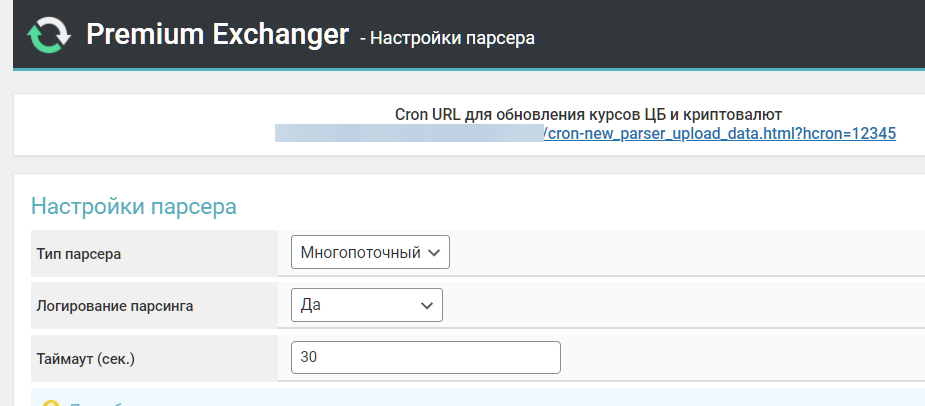Screen dimensions: 925x406
Task: Click the chevron arrow in the Многопоточный dropdown
Action: coord(434,253)
